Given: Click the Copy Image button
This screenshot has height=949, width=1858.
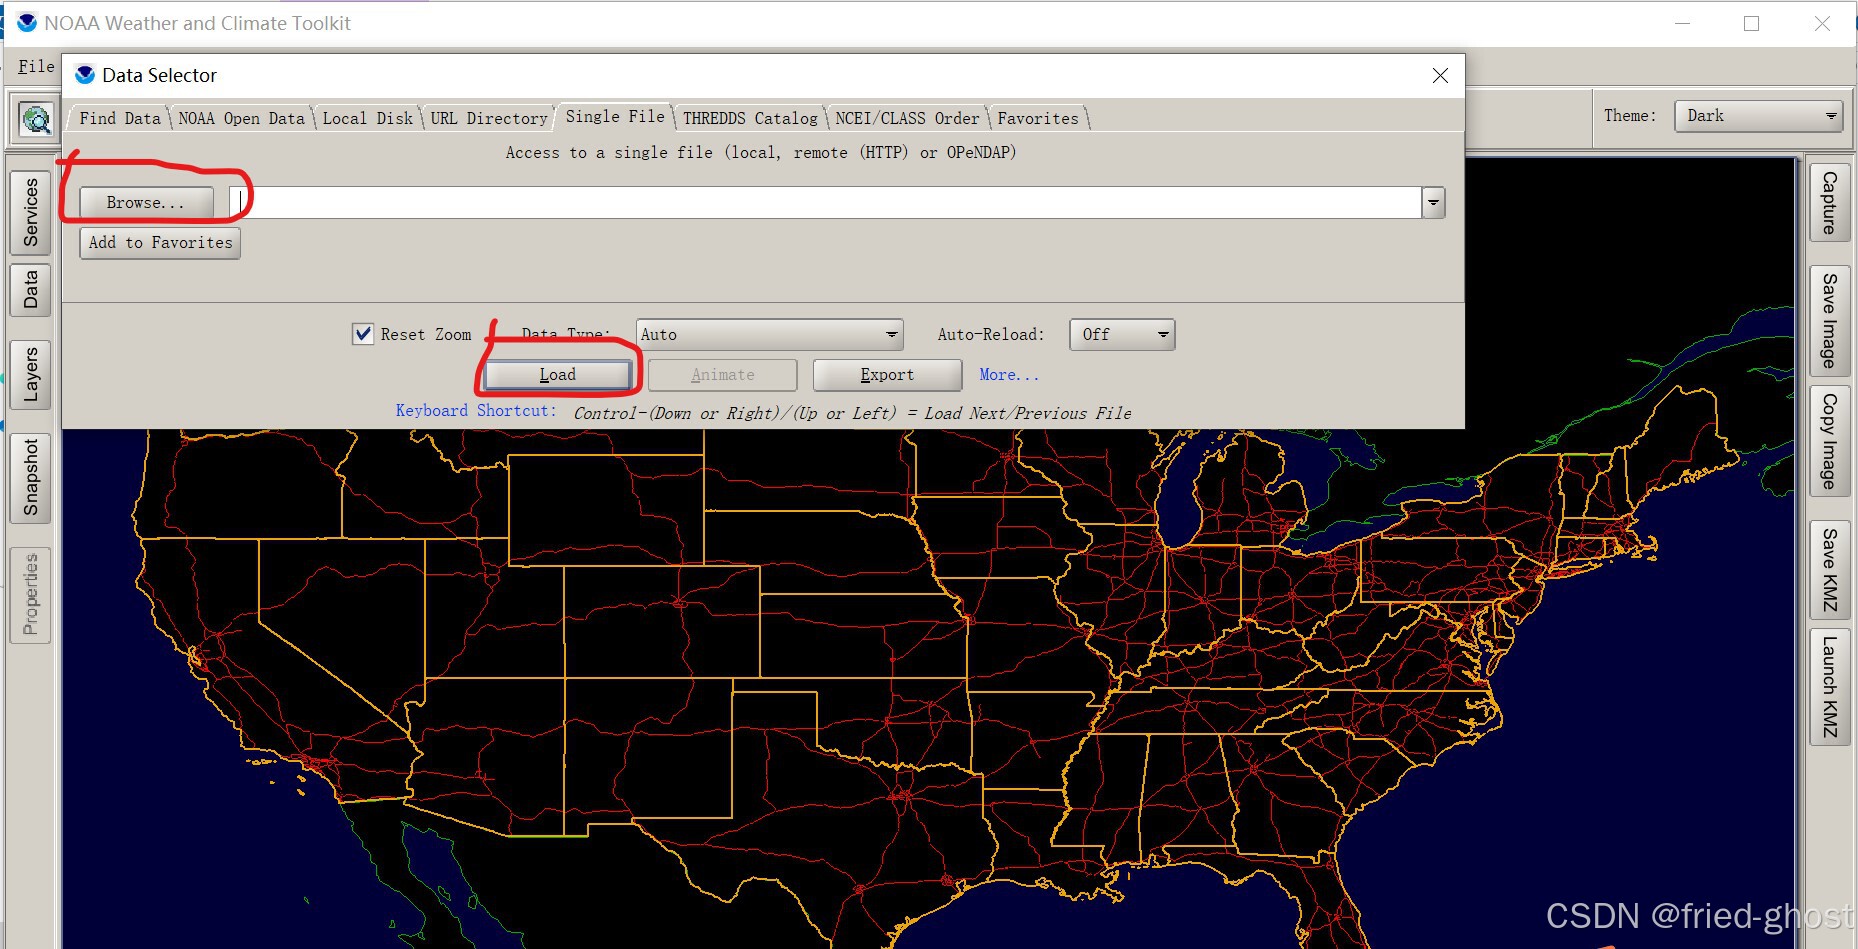Looking at the screenshot, I should [x=1829, y=441].
